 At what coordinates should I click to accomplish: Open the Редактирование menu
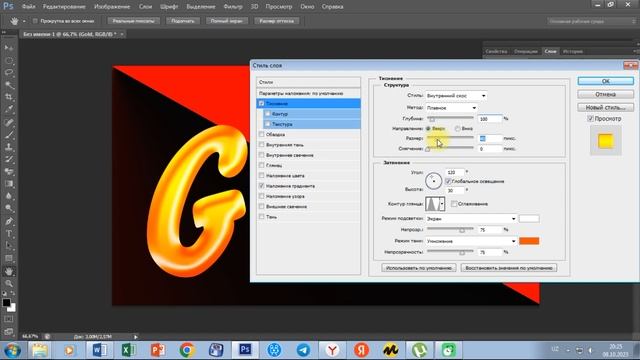pyautogui.click(x=64, y=7)
